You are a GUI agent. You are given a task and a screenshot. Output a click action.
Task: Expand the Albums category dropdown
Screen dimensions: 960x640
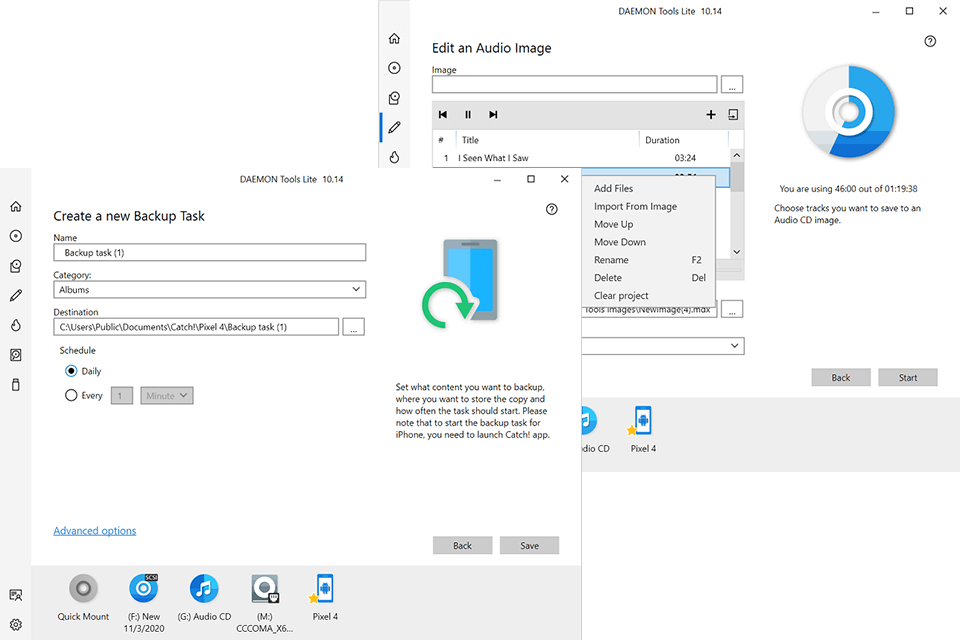pyautogui.click(x=209, y=290)
